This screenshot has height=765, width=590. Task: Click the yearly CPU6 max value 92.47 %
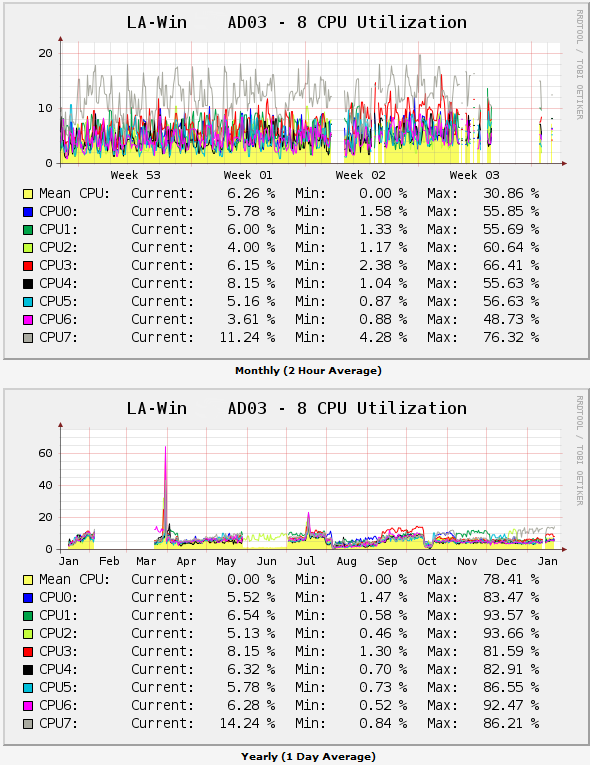(x=511, y=705)
